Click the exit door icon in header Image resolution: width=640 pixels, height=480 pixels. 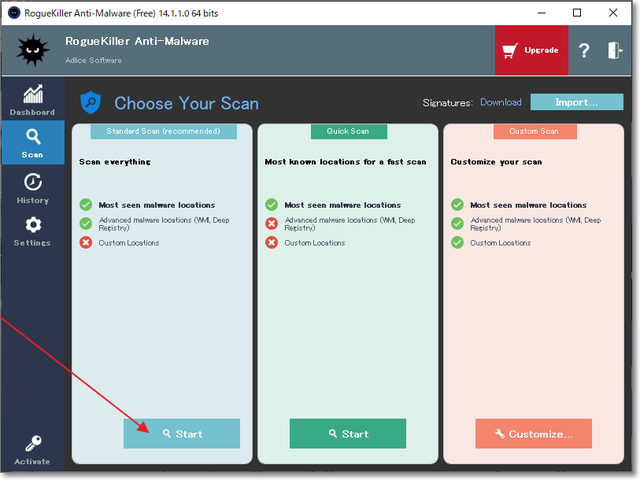click(x=614, y=51)
